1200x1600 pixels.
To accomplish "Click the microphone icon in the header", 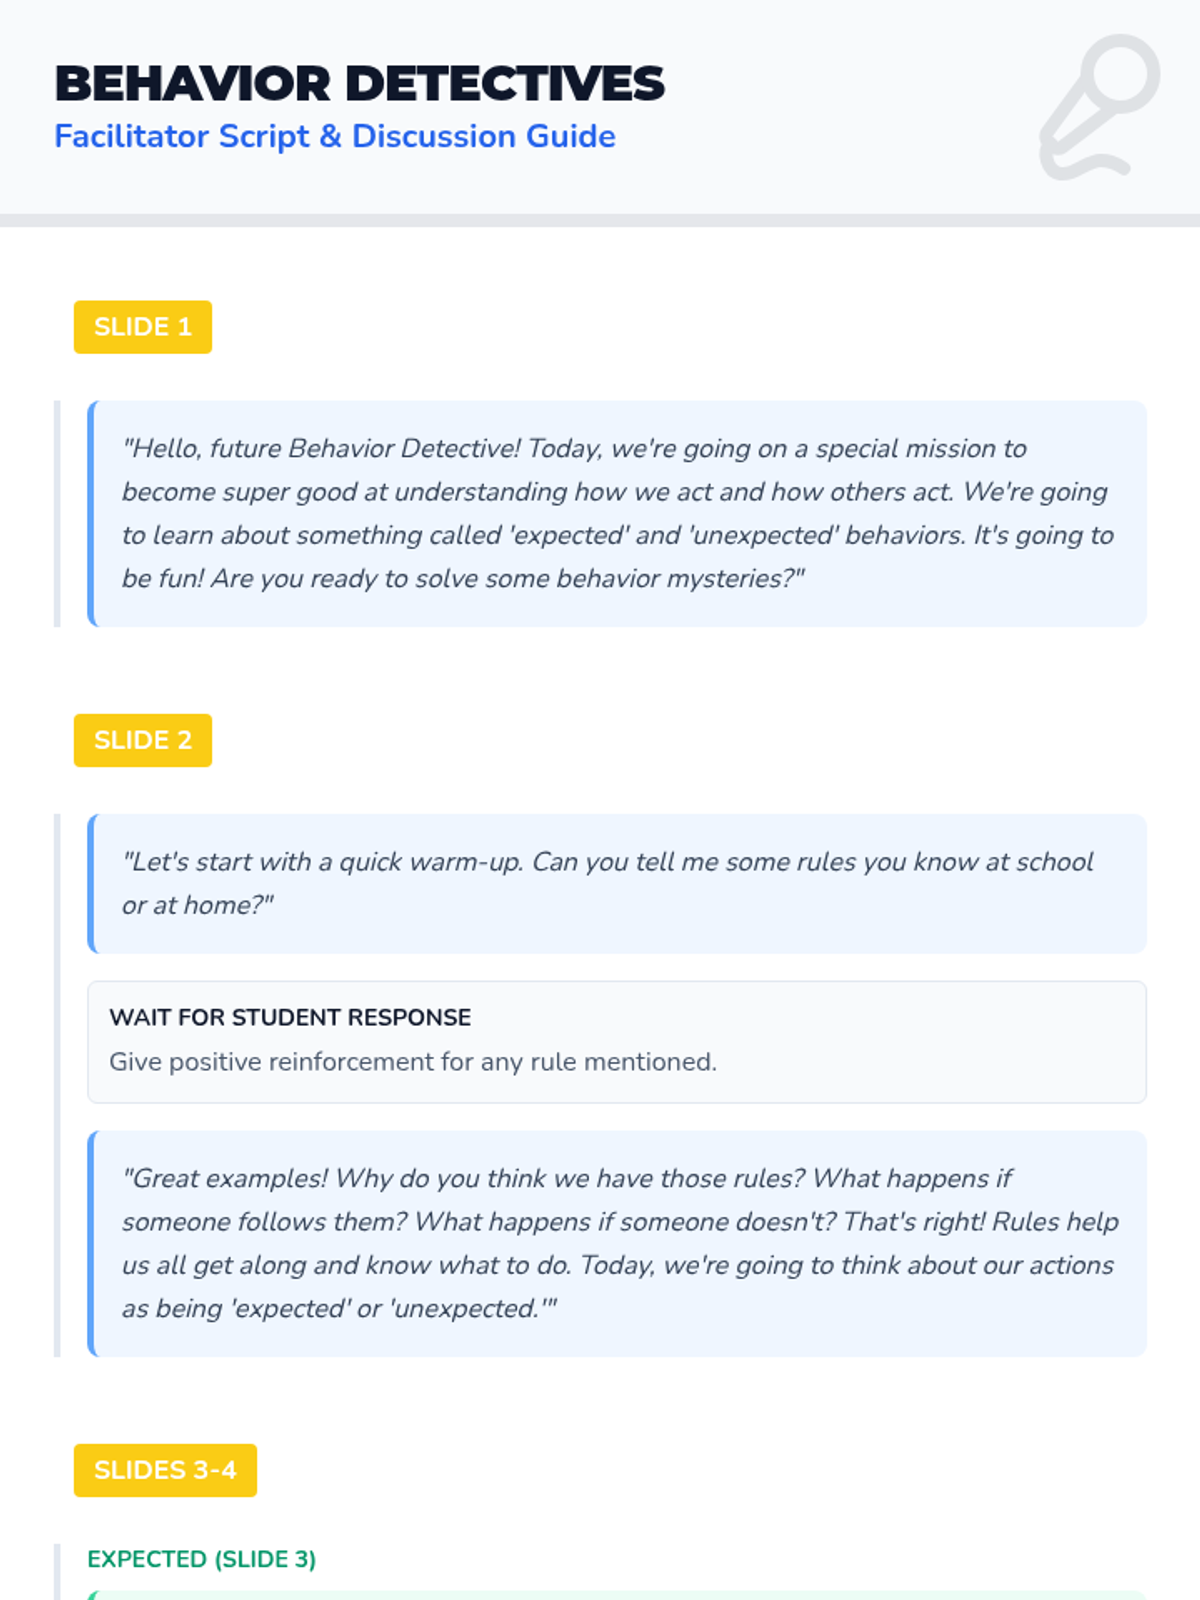I will click(x=1099, y=107).
